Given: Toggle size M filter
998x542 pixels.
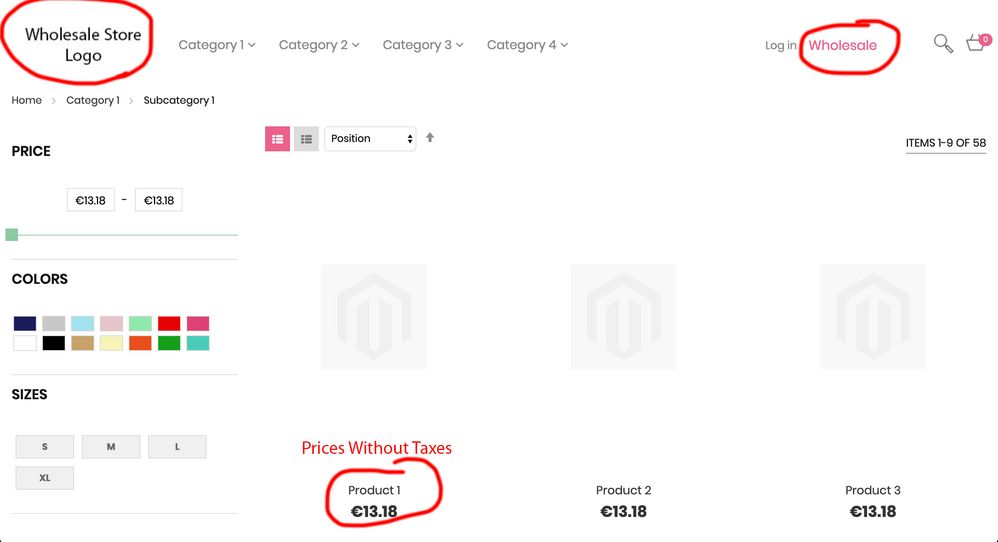Looking at the screenshot, I should point(111,447).
